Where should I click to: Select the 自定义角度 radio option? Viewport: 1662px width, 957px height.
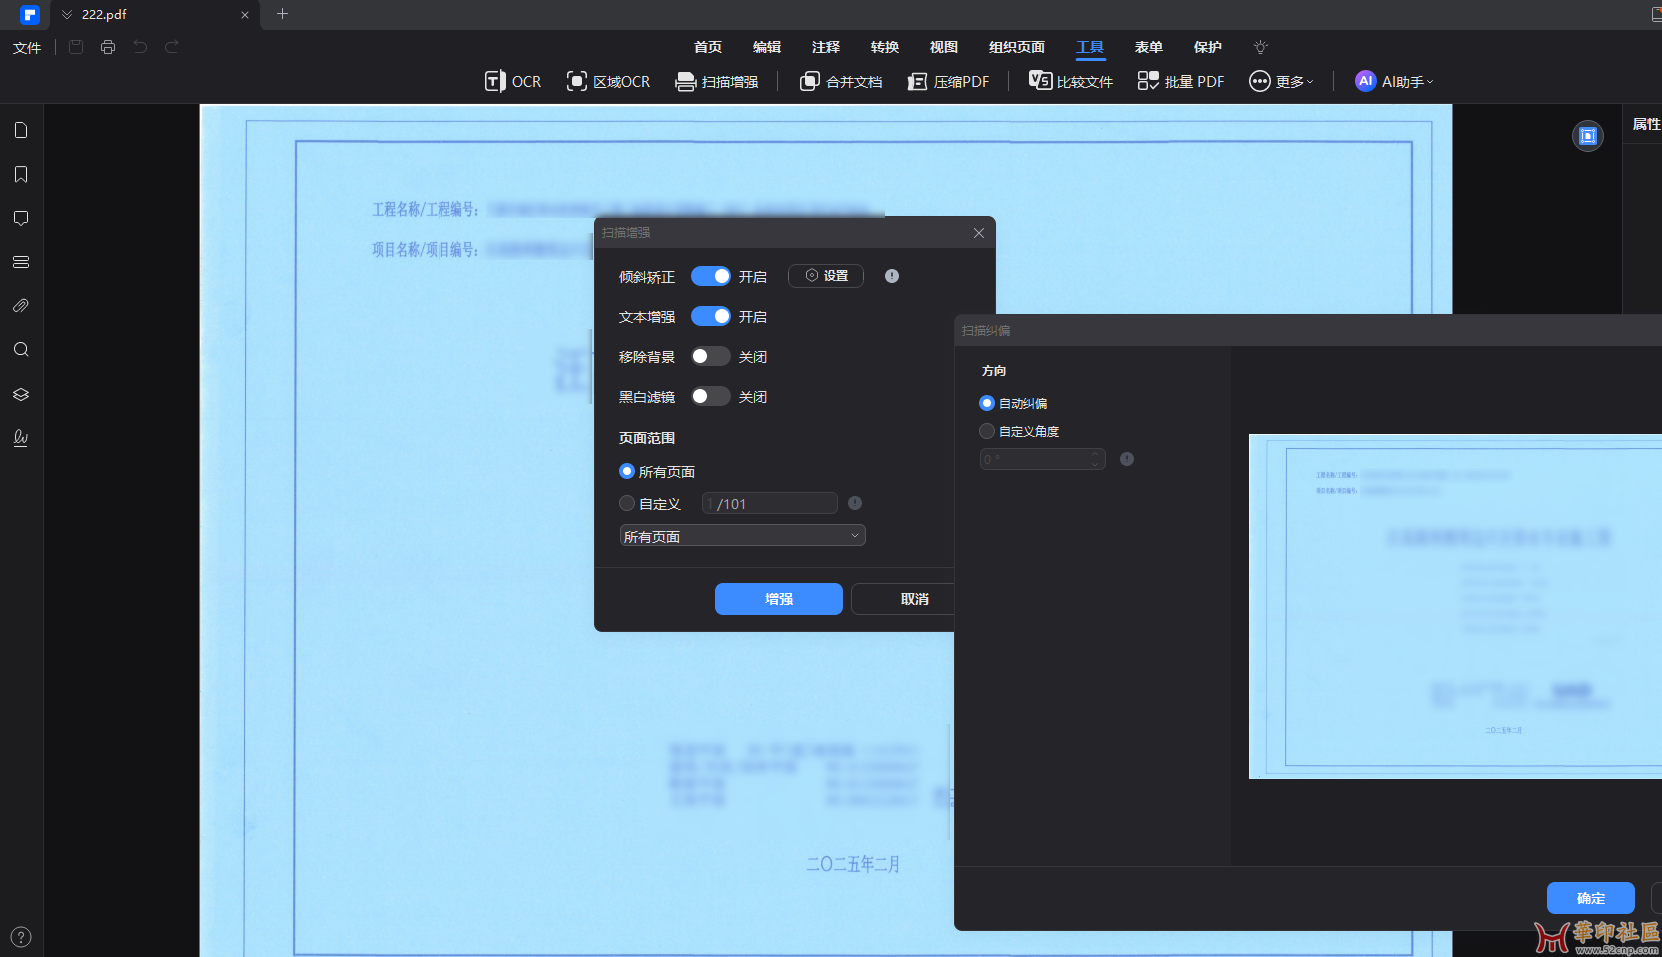pos(987,431)
